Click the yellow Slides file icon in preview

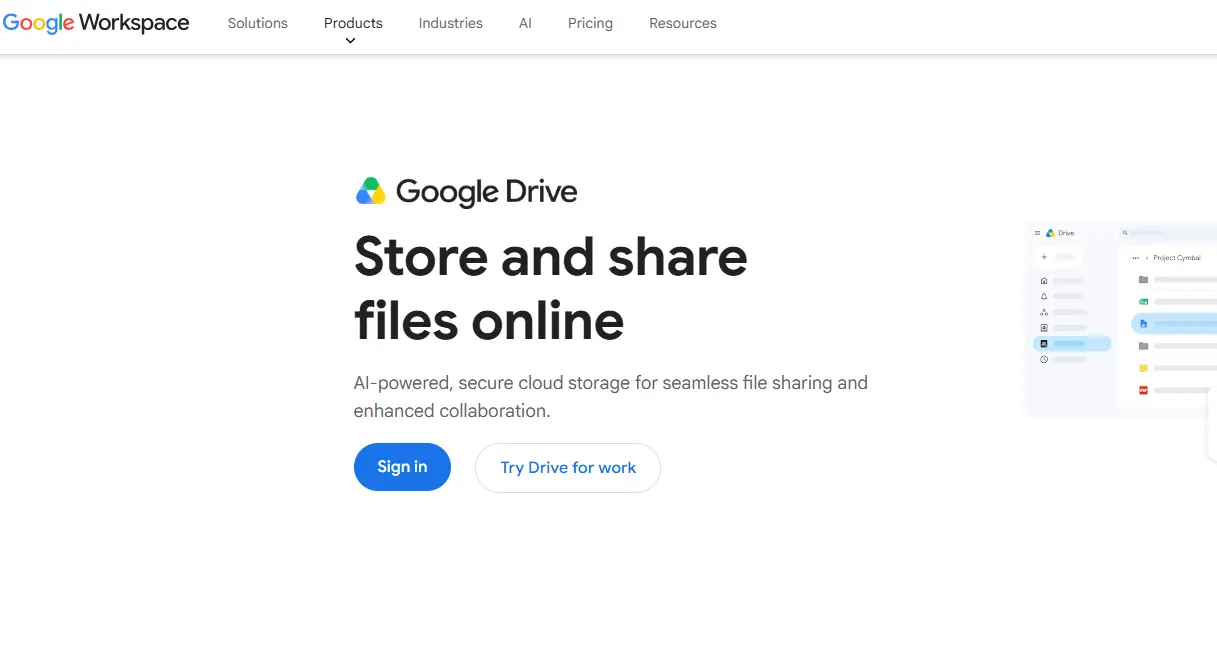[1143, 368]
